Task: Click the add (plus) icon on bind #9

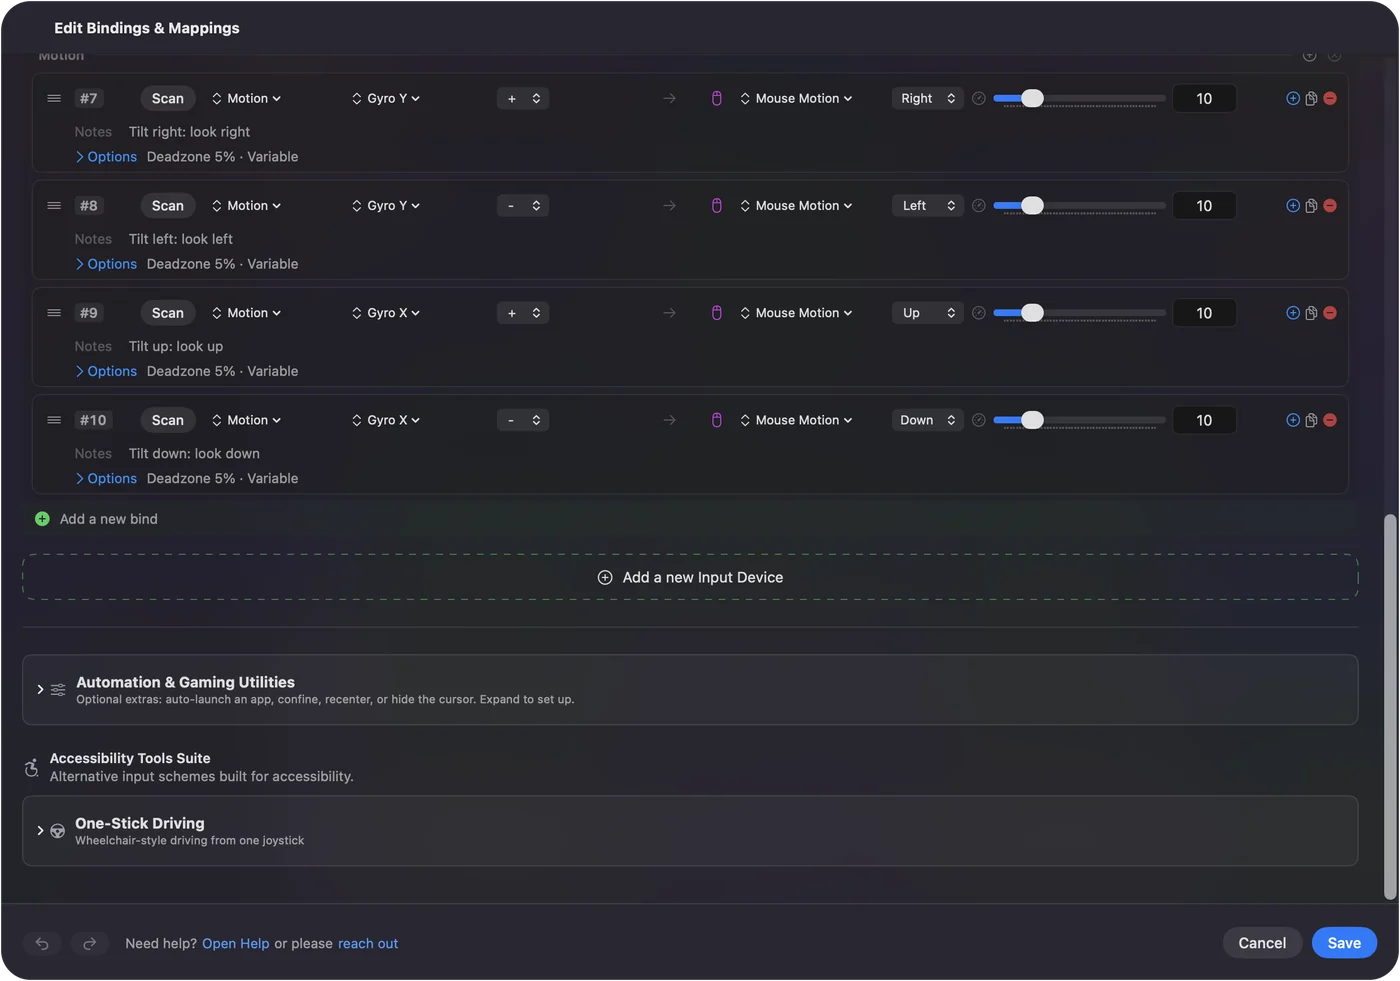Action: 1293,313
